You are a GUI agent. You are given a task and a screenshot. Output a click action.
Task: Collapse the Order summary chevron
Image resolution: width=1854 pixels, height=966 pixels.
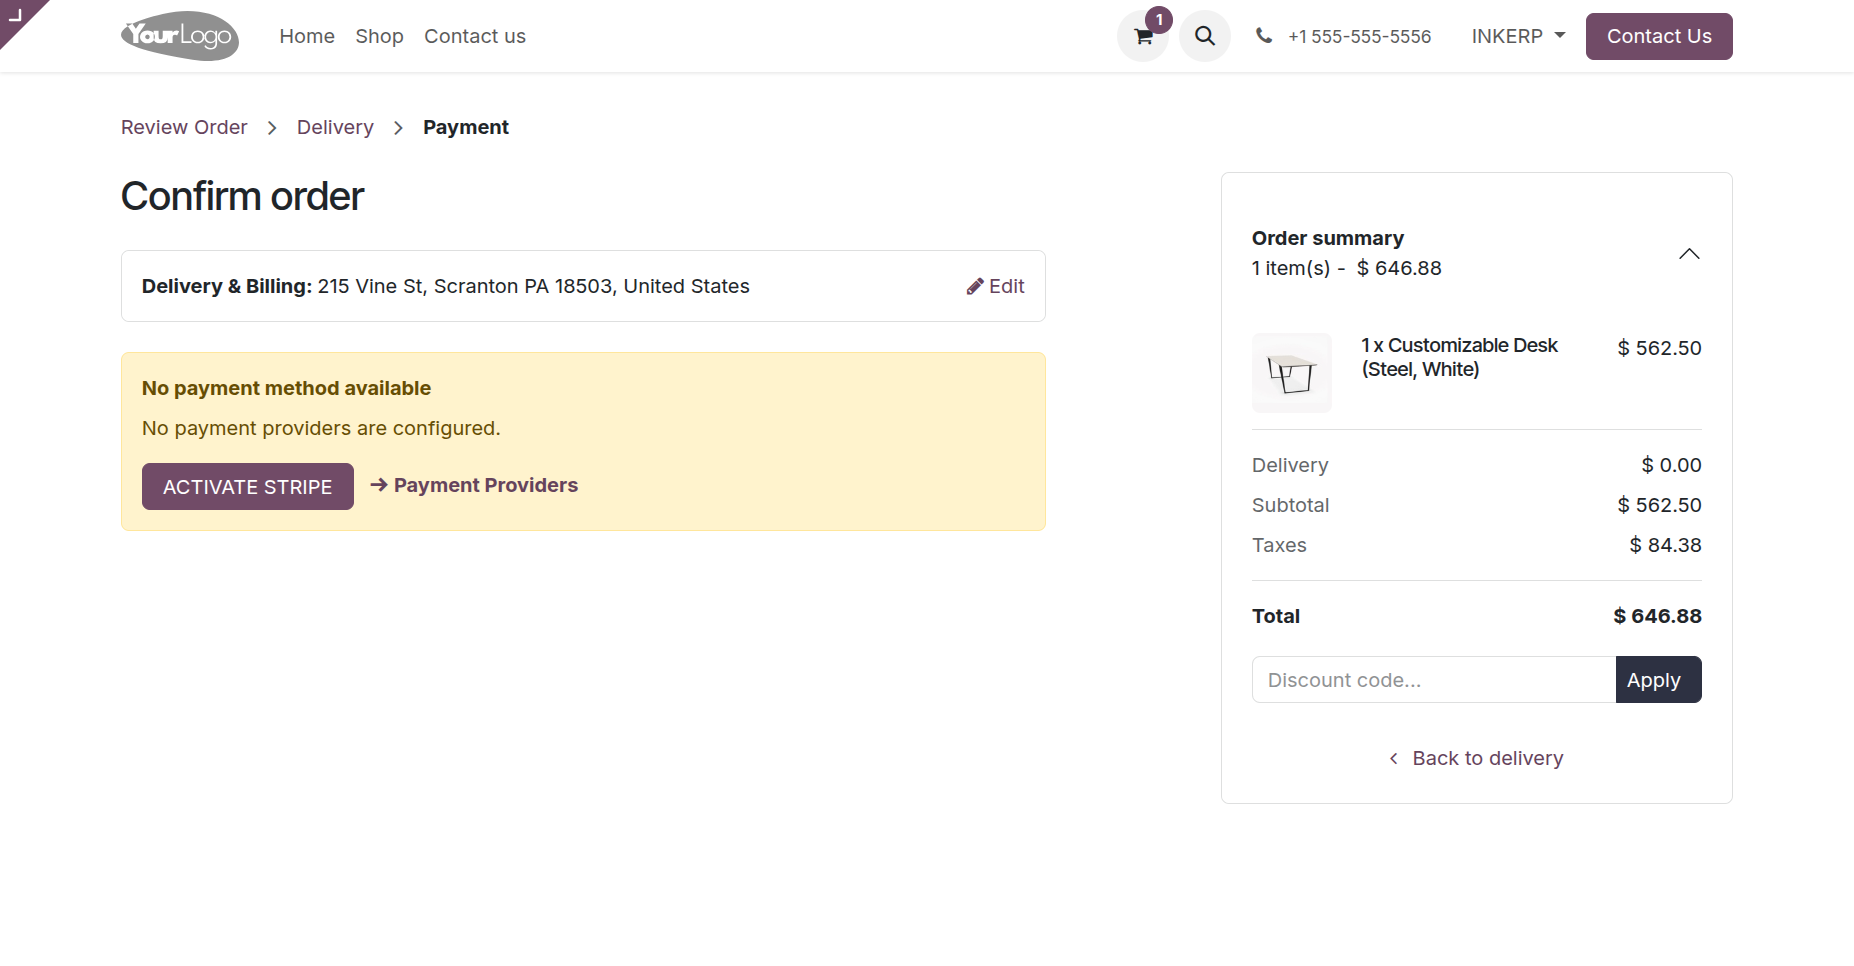(1689, 254)
